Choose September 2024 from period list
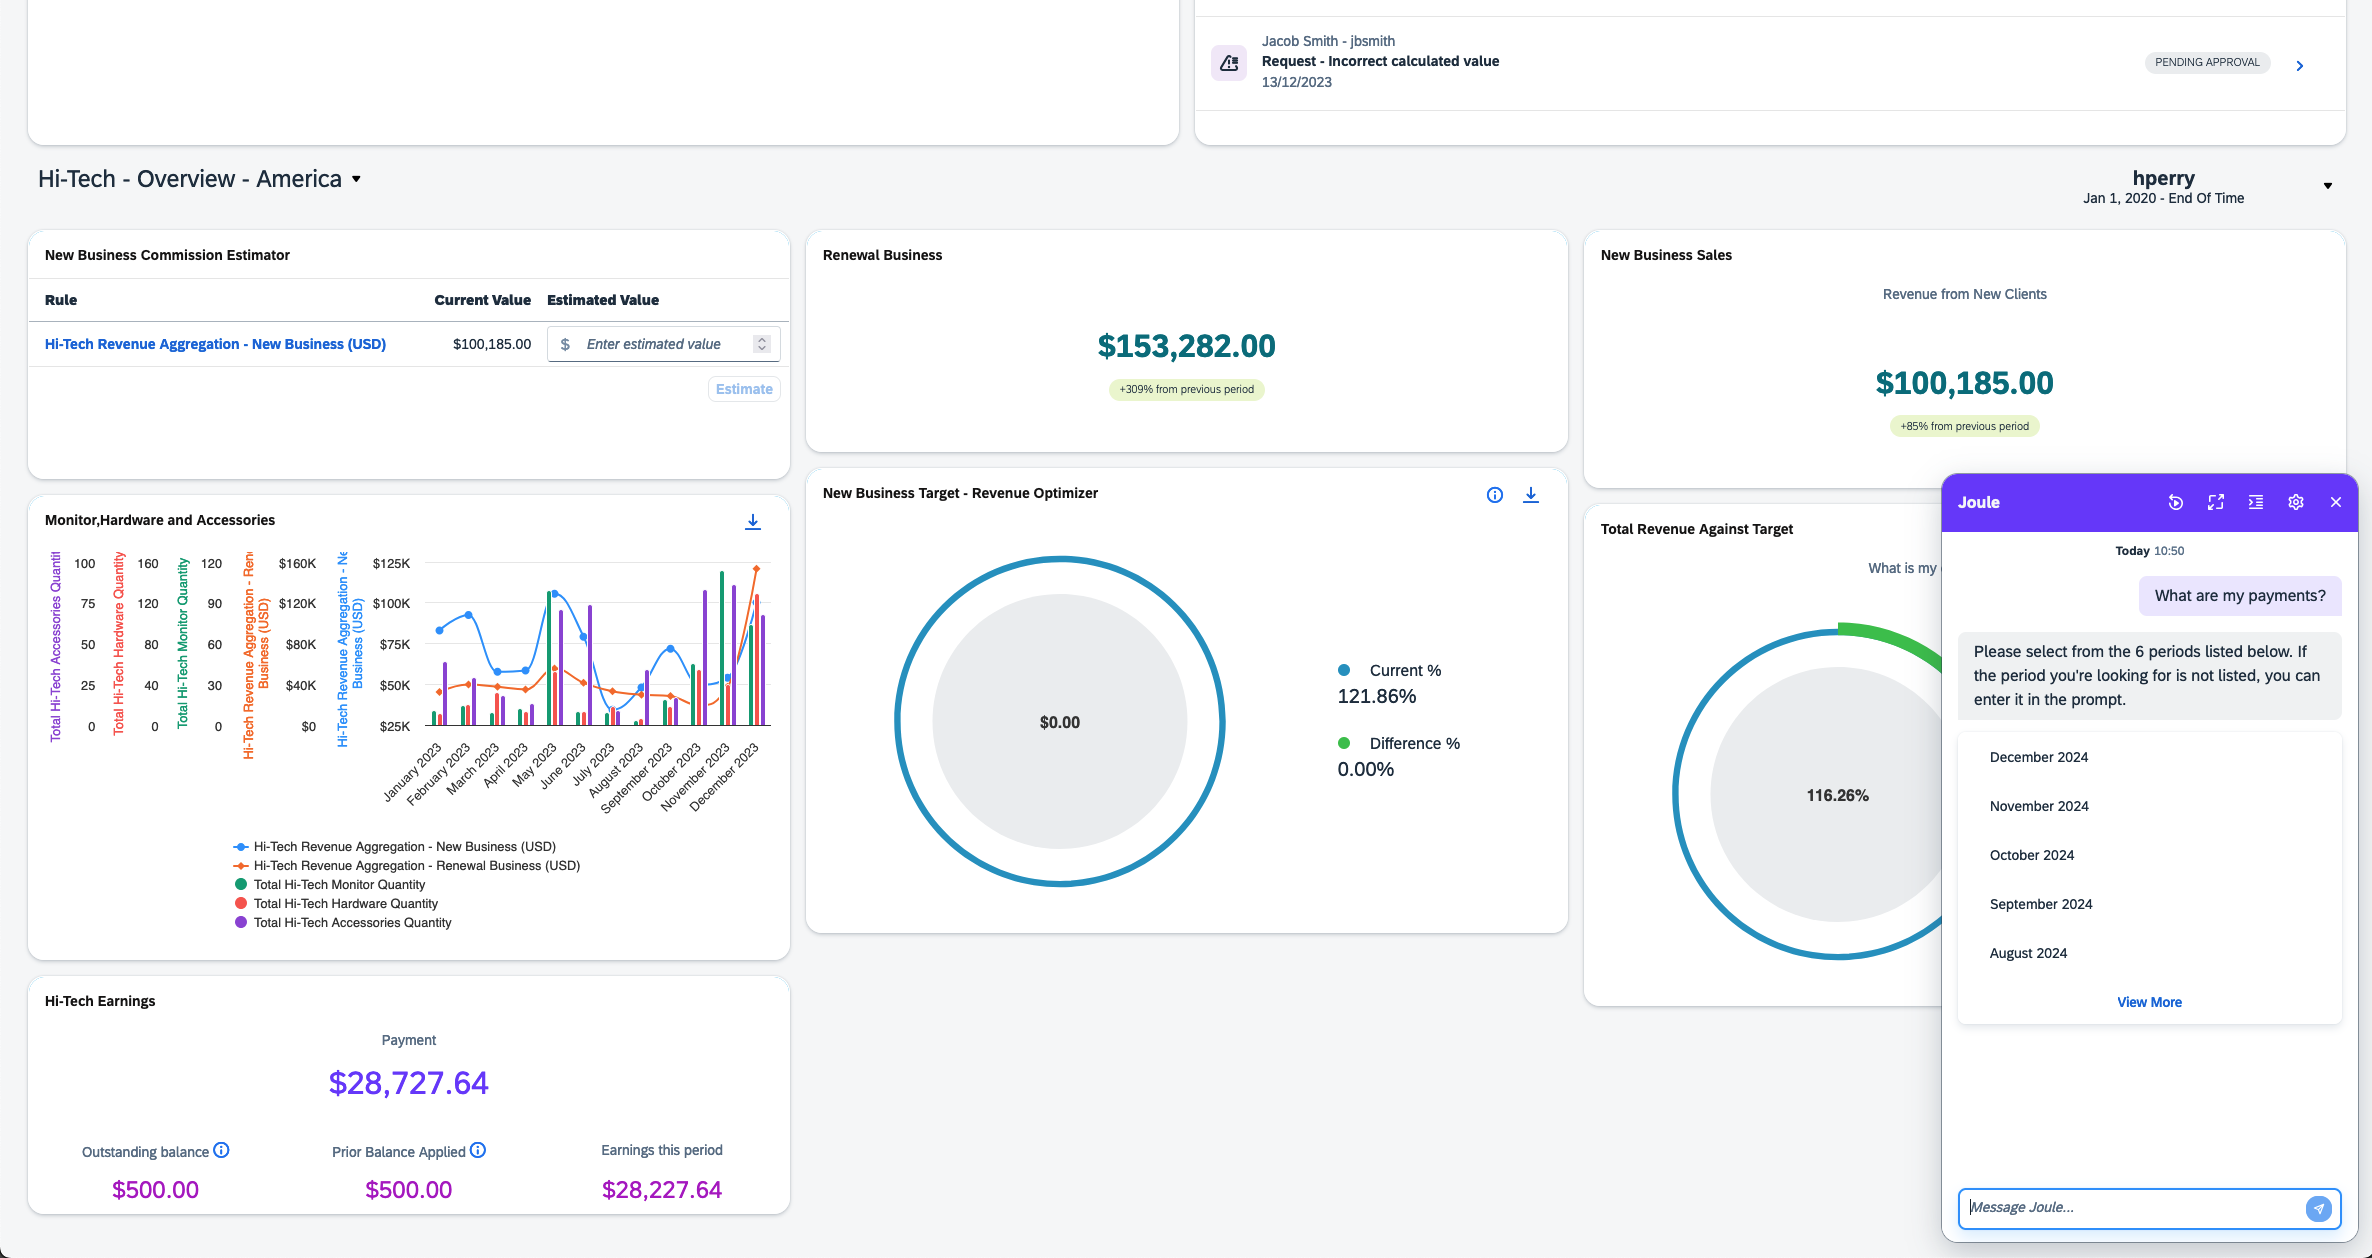 pyautogui.click(x=2040, y=904)
